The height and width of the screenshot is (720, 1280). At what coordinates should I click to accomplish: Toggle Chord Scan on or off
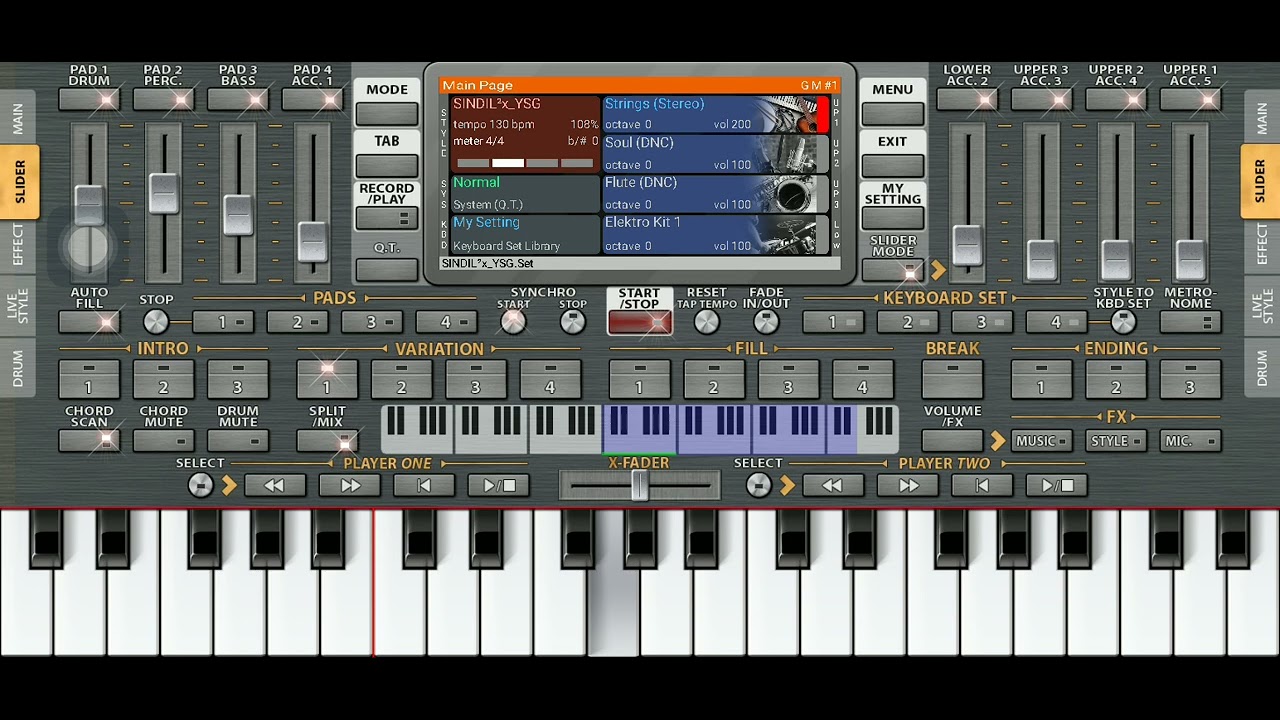89,440
